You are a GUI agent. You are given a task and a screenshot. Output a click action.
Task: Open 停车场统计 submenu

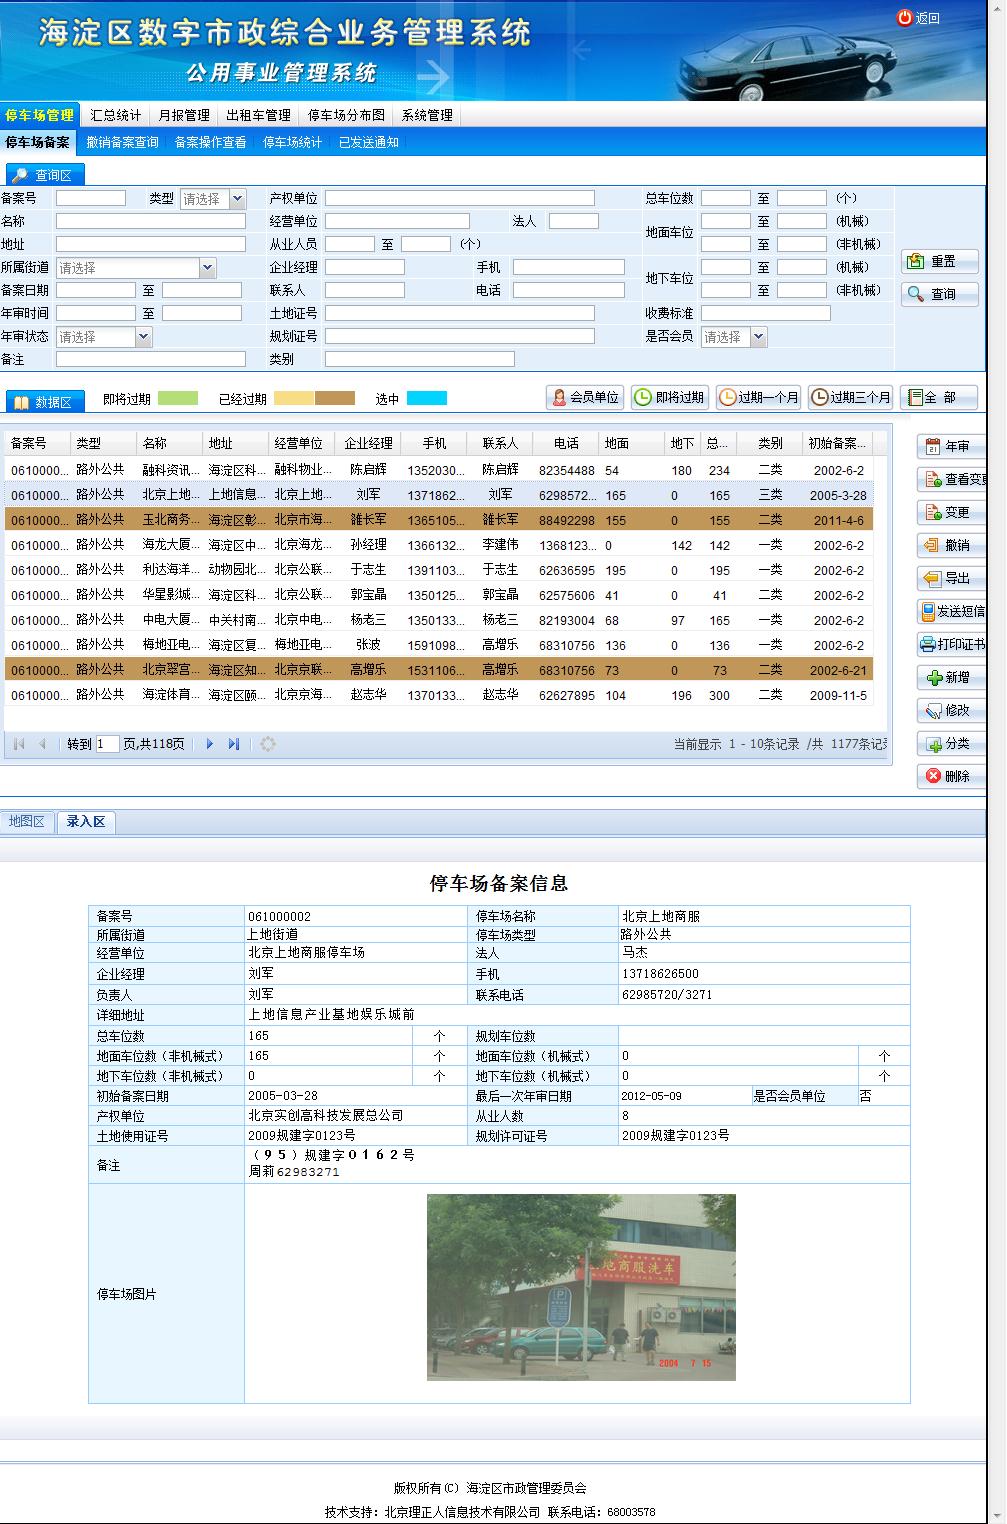click(x=292, y=142)
